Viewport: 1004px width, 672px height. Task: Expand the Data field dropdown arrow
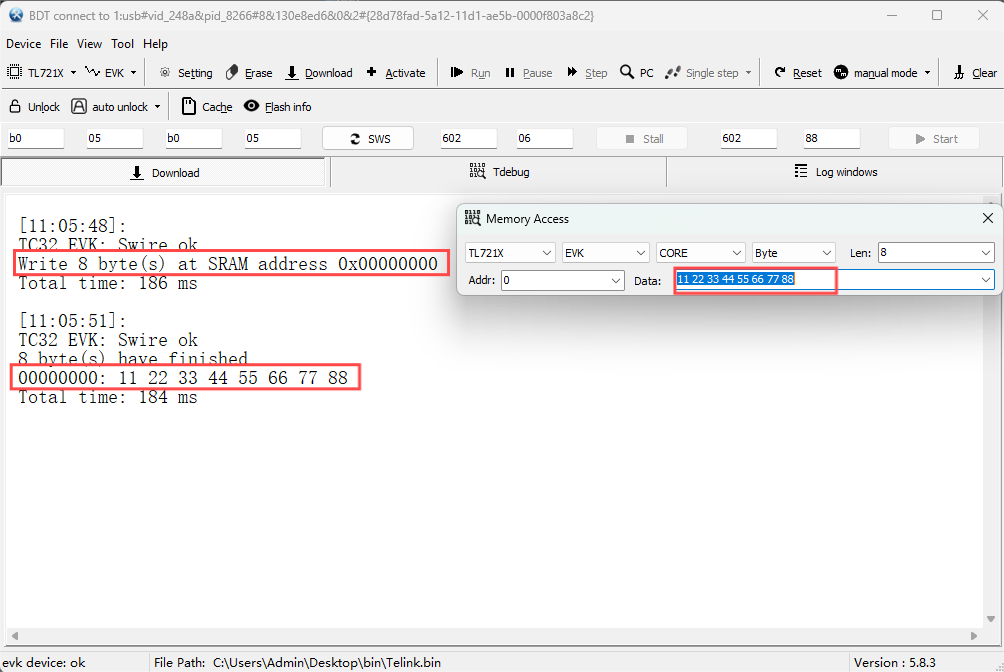[986, 279]
